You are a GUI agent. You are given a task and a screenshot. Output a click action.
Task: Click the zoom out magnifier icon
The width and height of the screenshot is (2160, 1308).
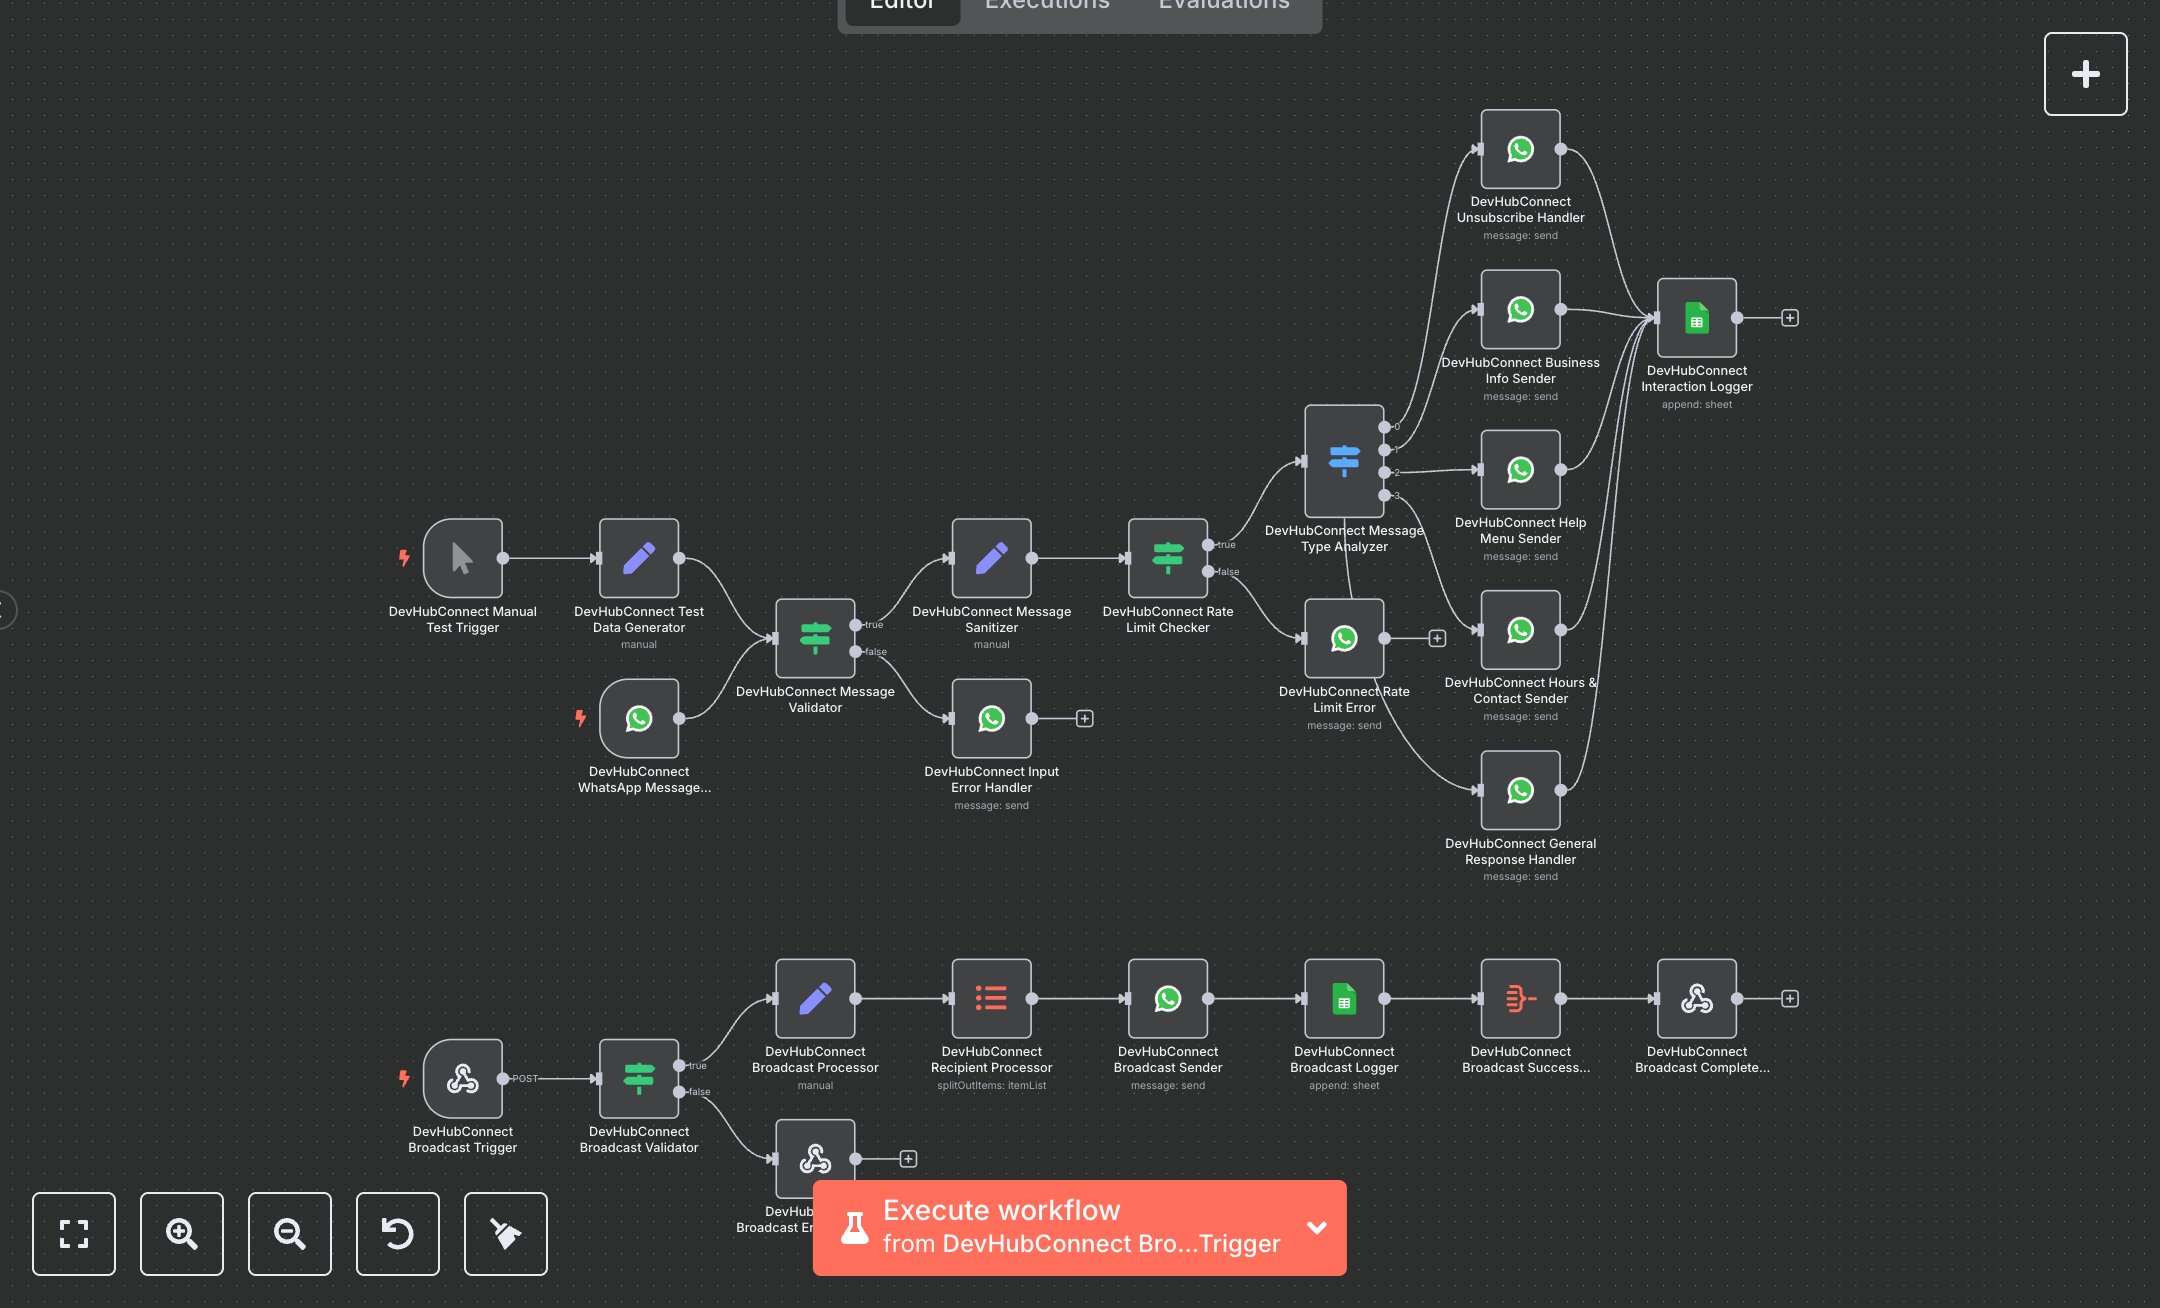tap(290, 1233)
